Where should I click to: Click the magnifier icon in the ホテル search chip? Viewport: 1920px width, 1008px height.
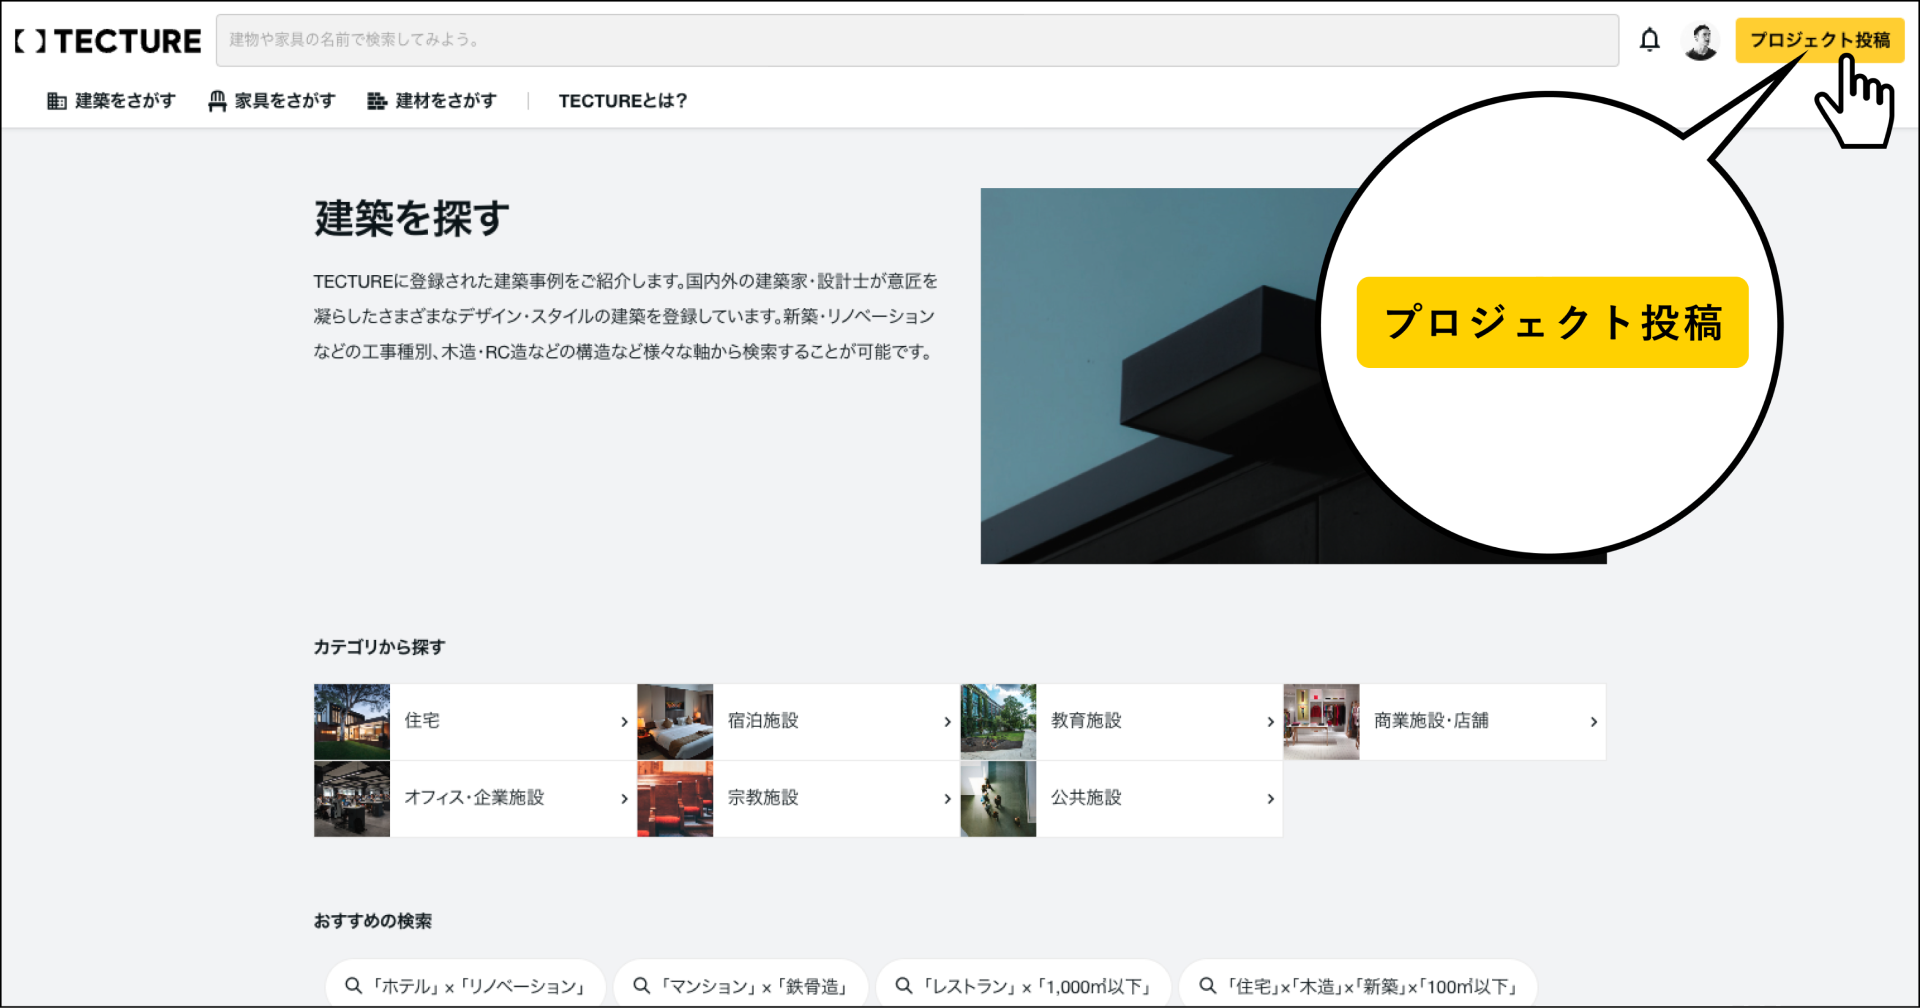(x=353, y=985)
